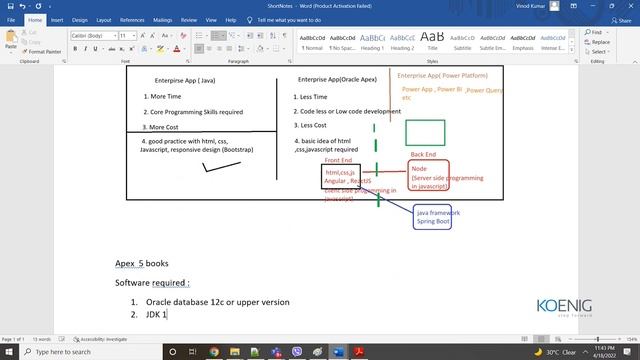Viewport: 640px width, 360px height.
Task: Toggle Subscript formatting
Action: pyautogui.click(x=122, y=49)
